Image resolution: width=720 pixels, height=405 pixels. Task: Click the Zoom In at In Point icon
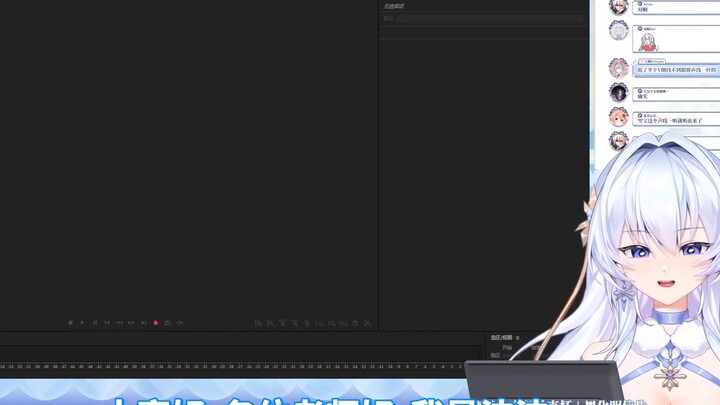click(319, 323)
